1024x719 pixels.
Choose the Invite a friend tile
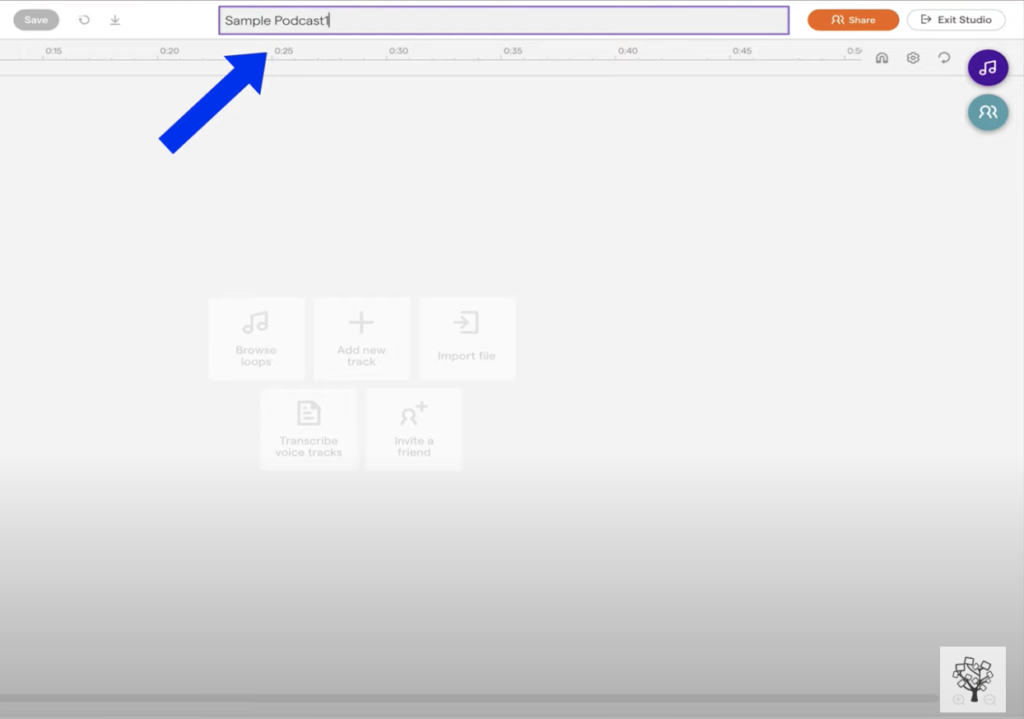pos(414,429)
